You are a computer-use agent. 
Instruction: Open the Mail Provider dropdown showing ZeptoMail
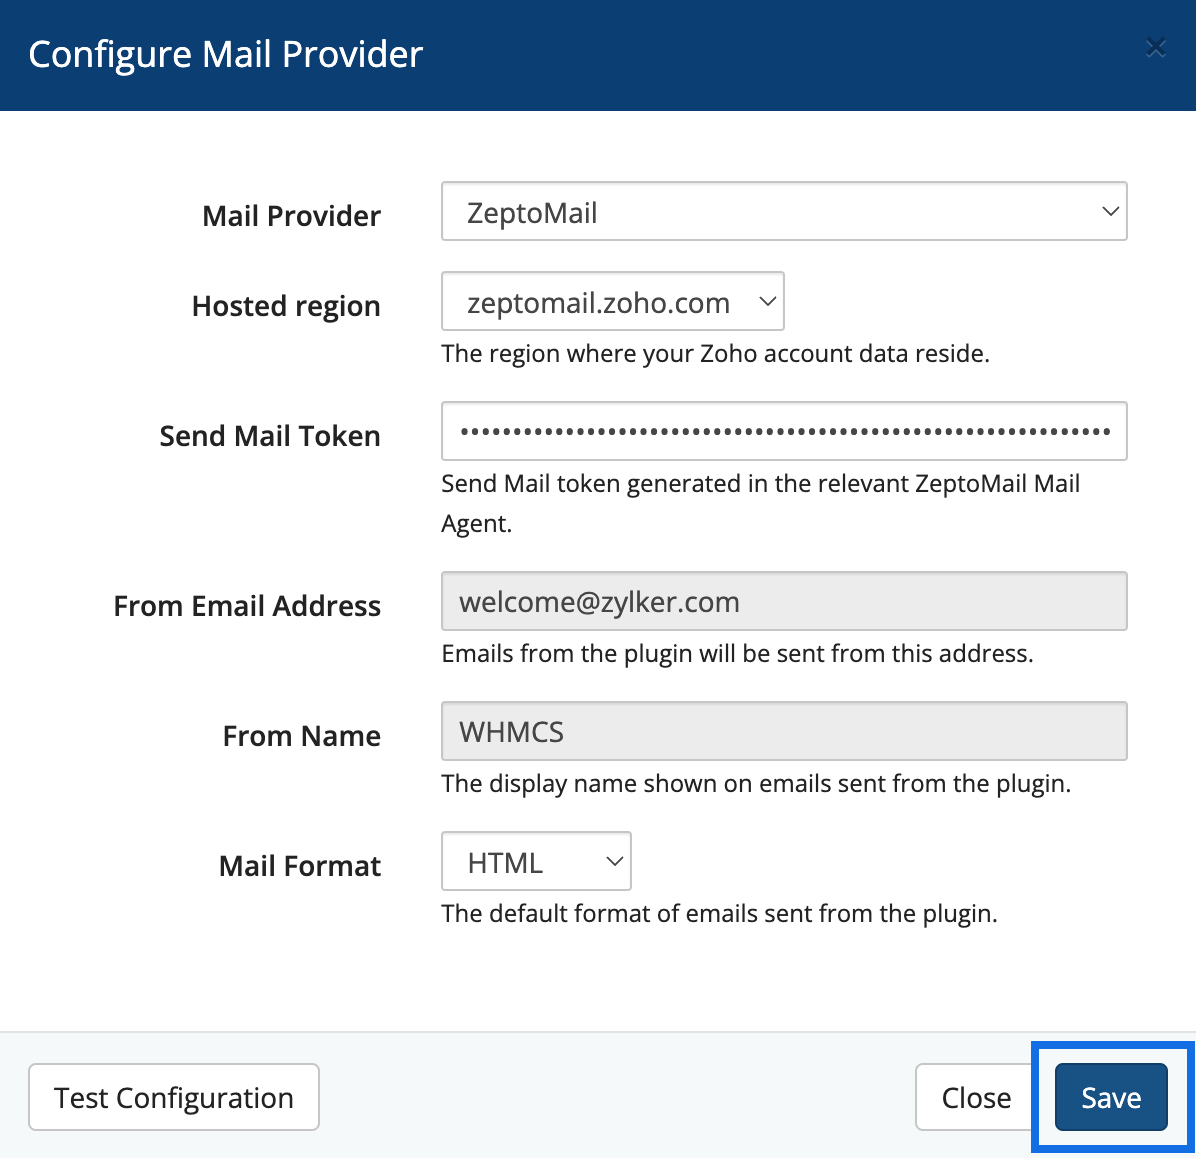(x=783, y=212)
